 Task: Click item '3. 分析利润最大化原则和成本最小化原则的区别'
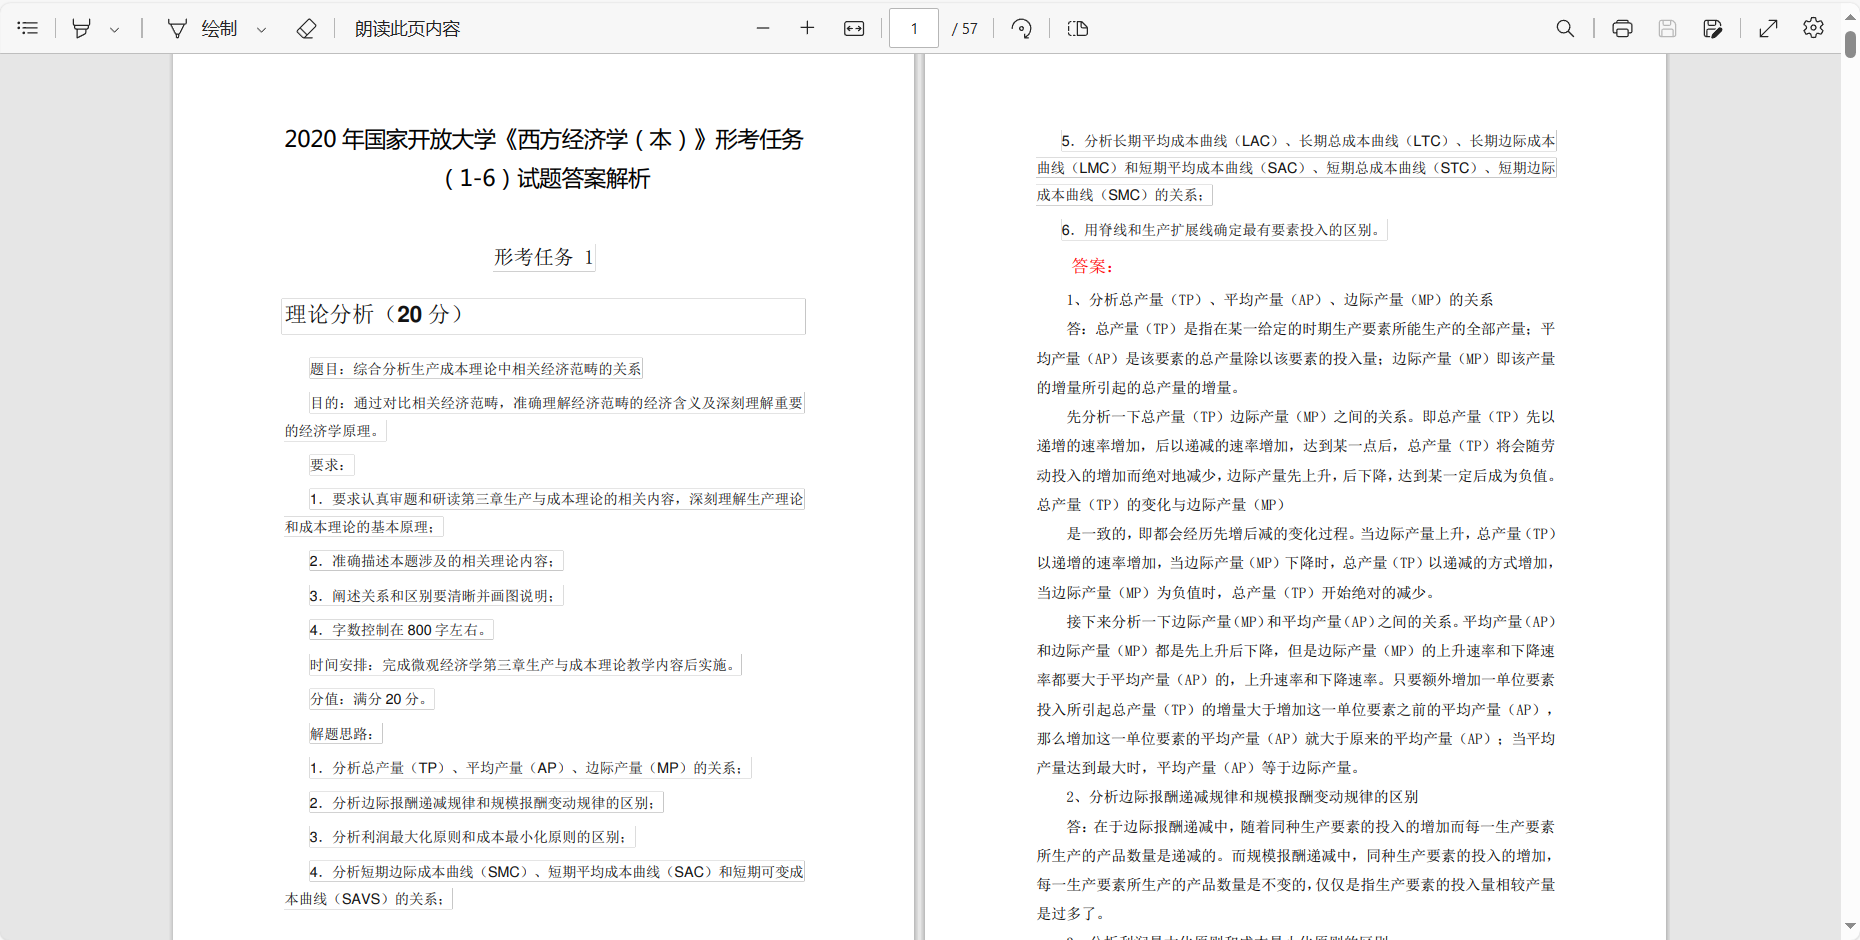click(x=471, y=837)
